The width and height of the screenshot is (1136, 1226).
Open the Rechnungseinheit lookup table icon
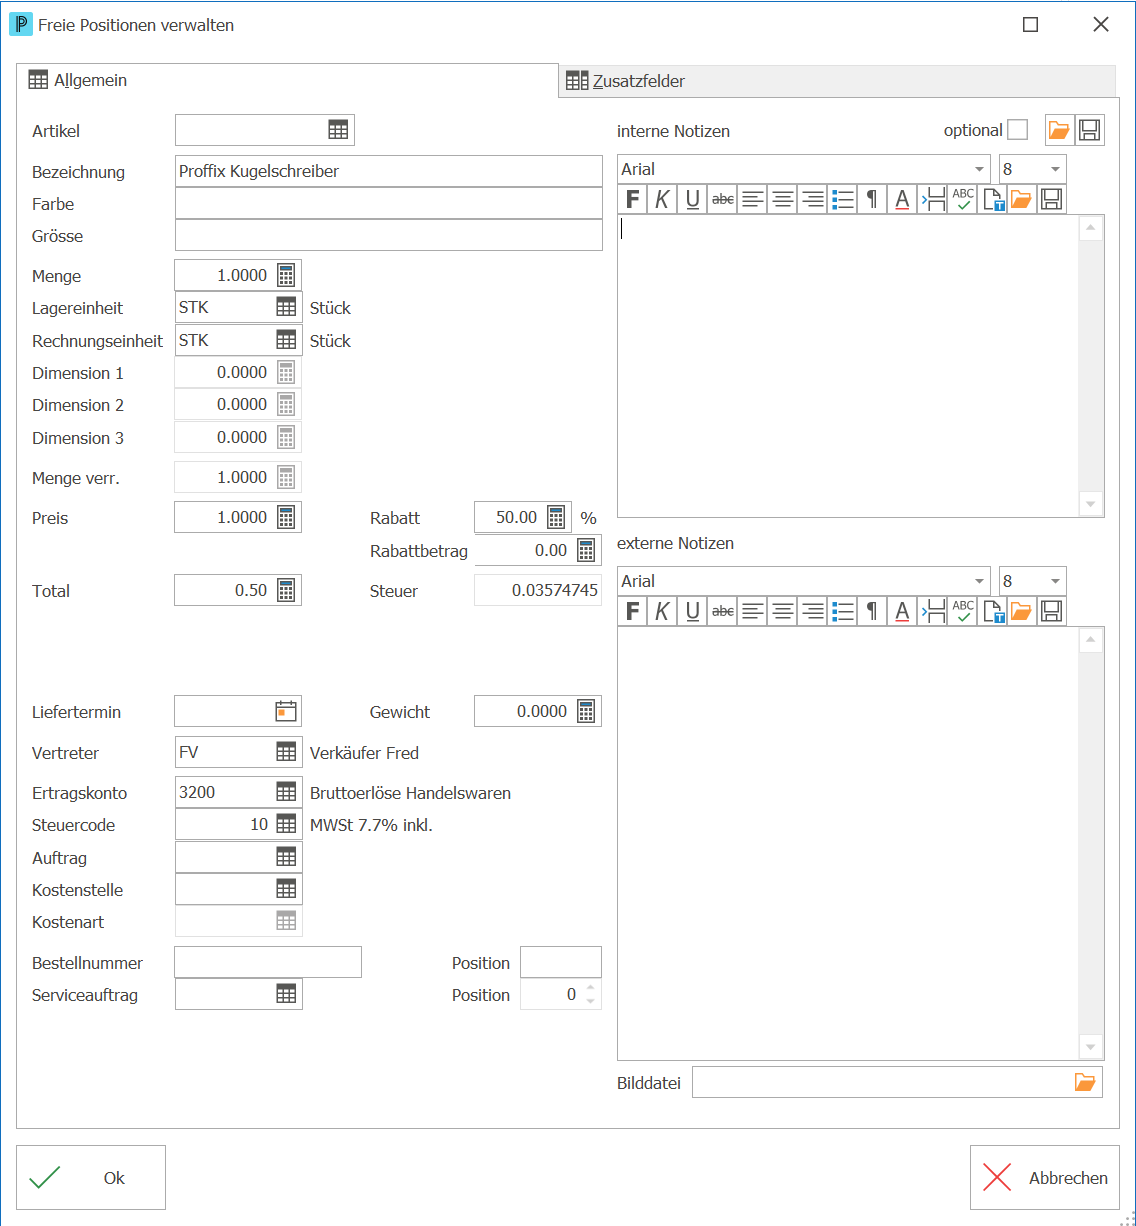[x=286, y=340]
